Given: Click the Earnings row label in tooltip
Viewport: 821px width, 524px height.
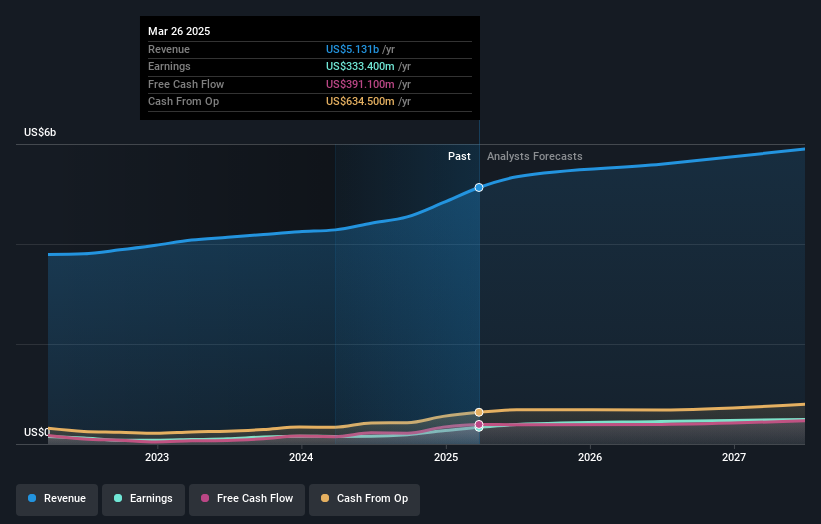Looking at the screenshot, I should point(169,66).
